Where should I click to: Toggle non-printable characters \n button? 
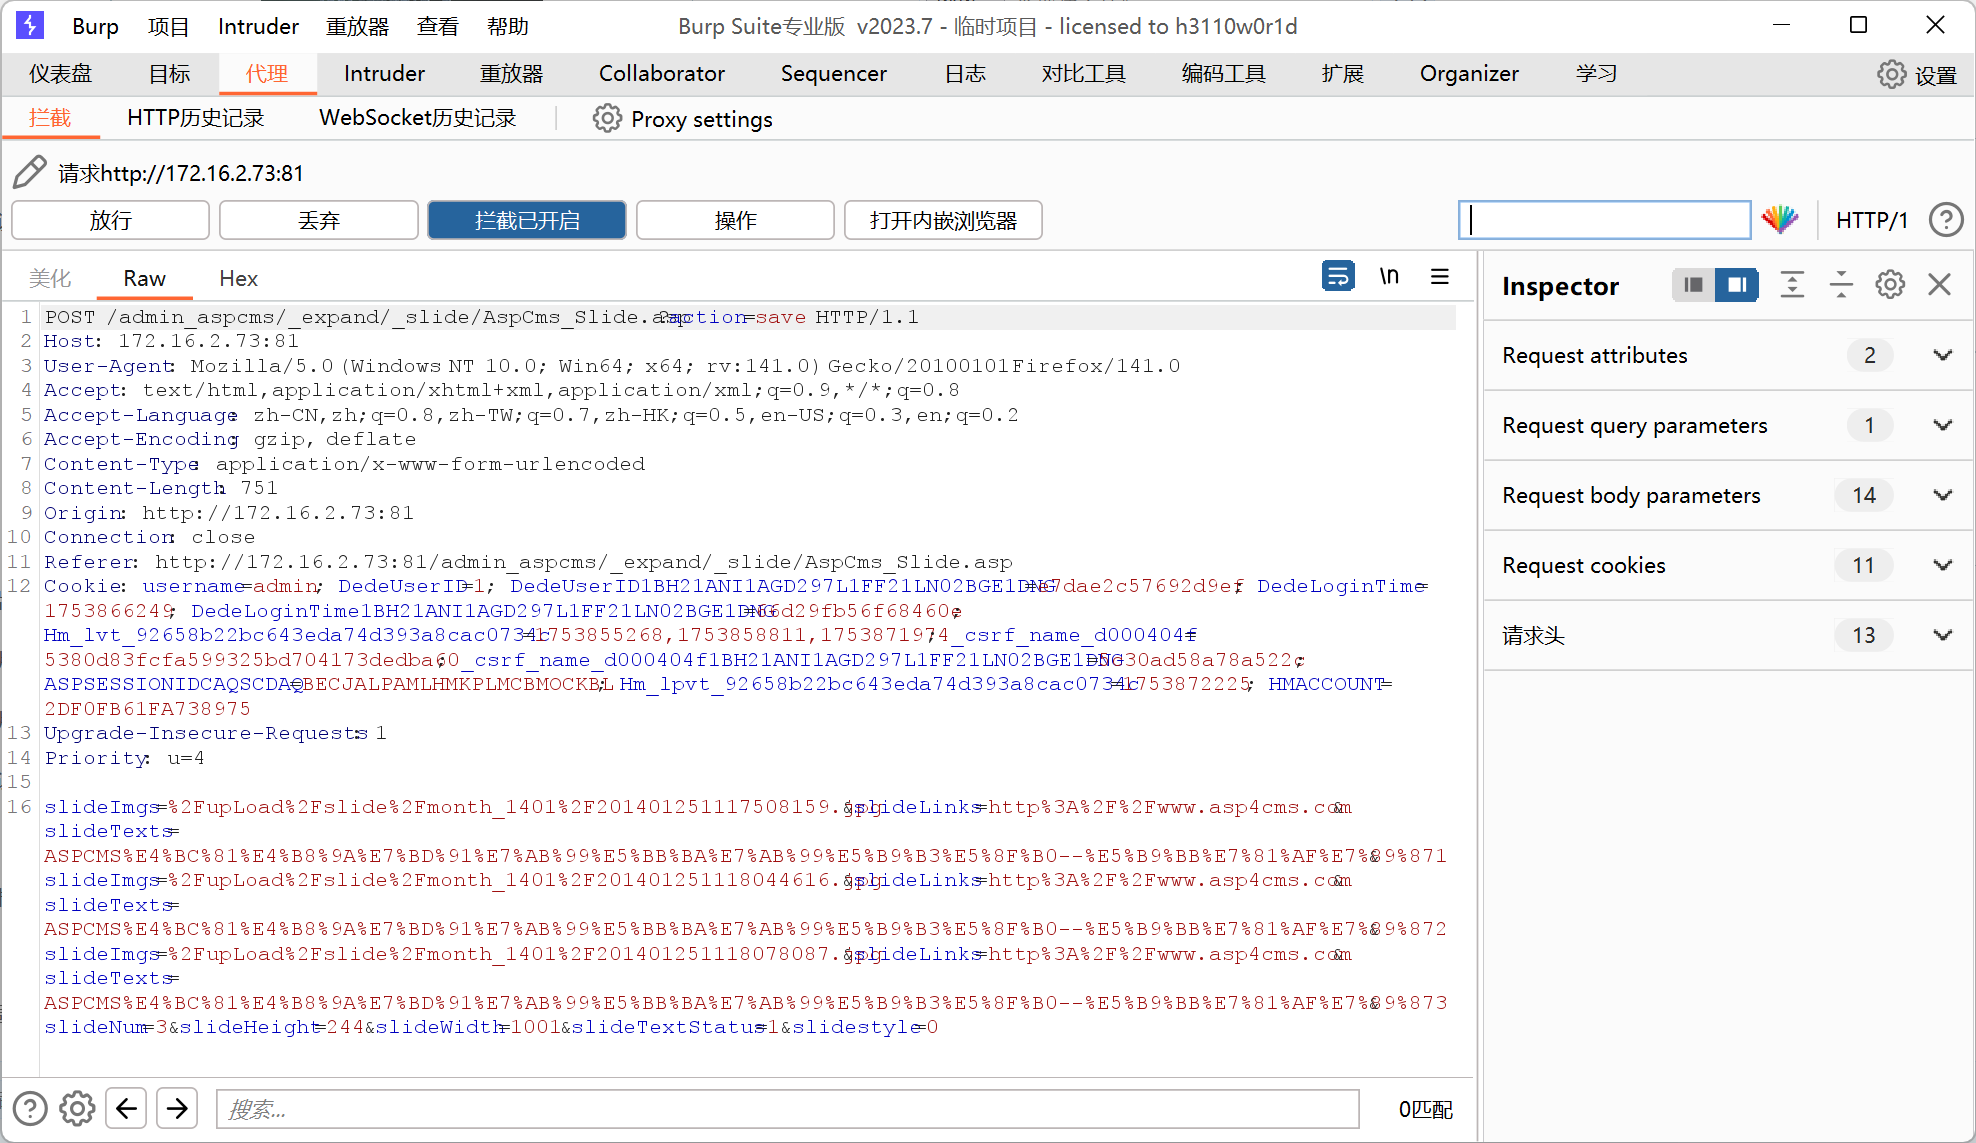point(1389,276)
